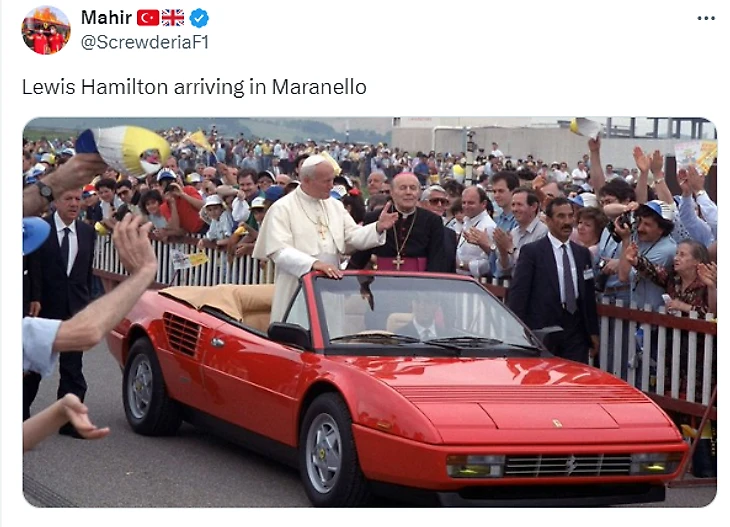Click the blue verified checkmark badge
The width and height of the screenshot is (730, 527).
[199, 18]
